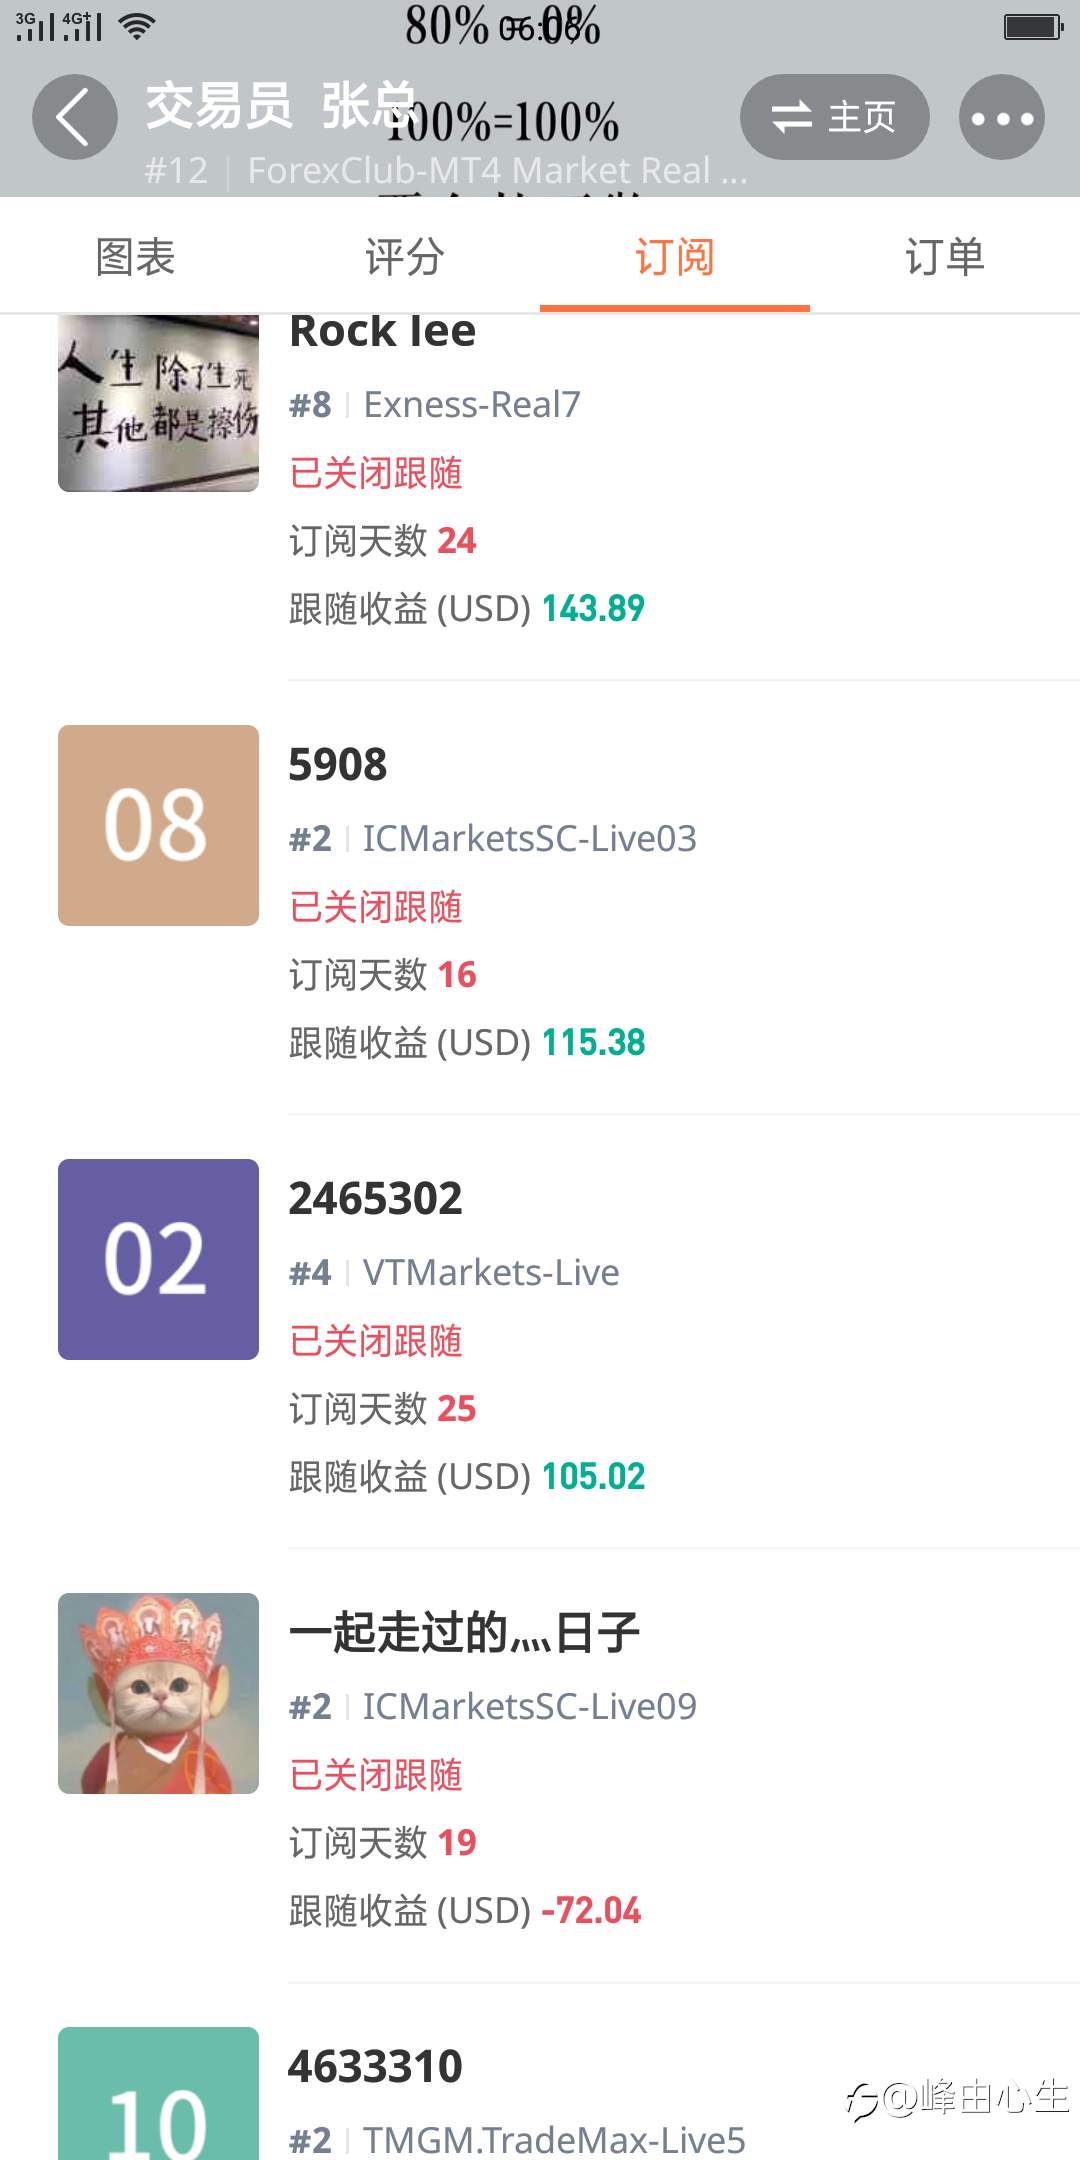Select the 订阅 tab
Screen dimensions: 1080x2160
pos(675,256)
